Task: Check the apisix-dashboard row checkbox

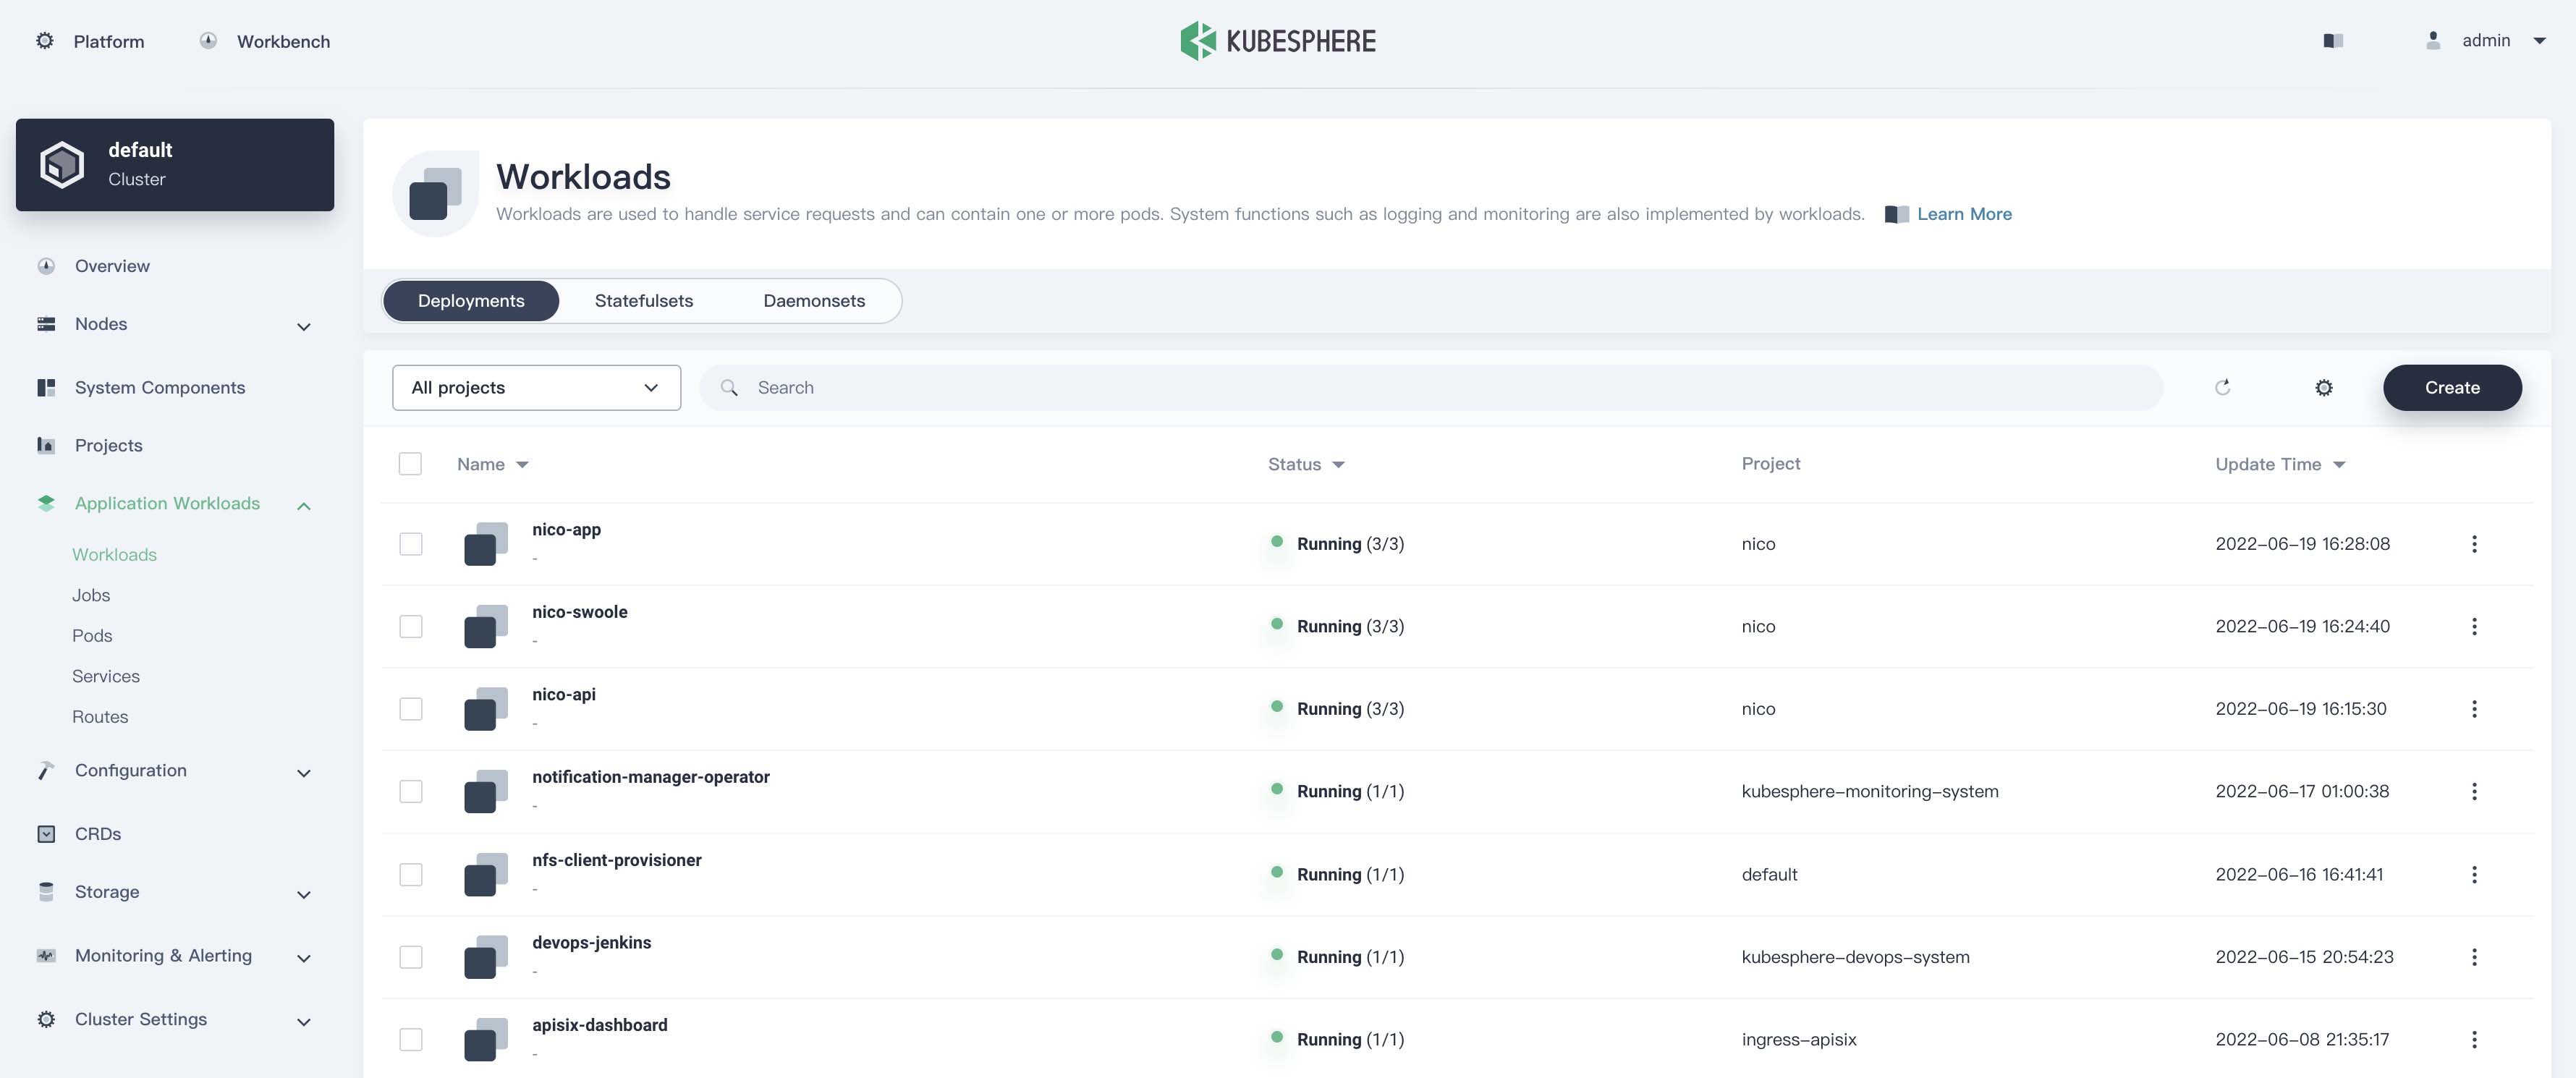Action: click(410, 1040)
